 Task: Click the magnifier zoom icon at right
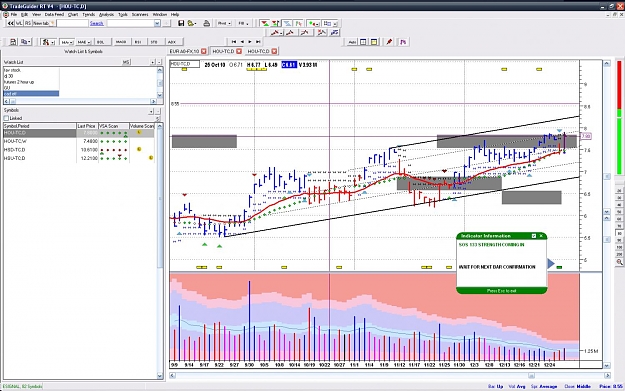click(x=619, y=262)
